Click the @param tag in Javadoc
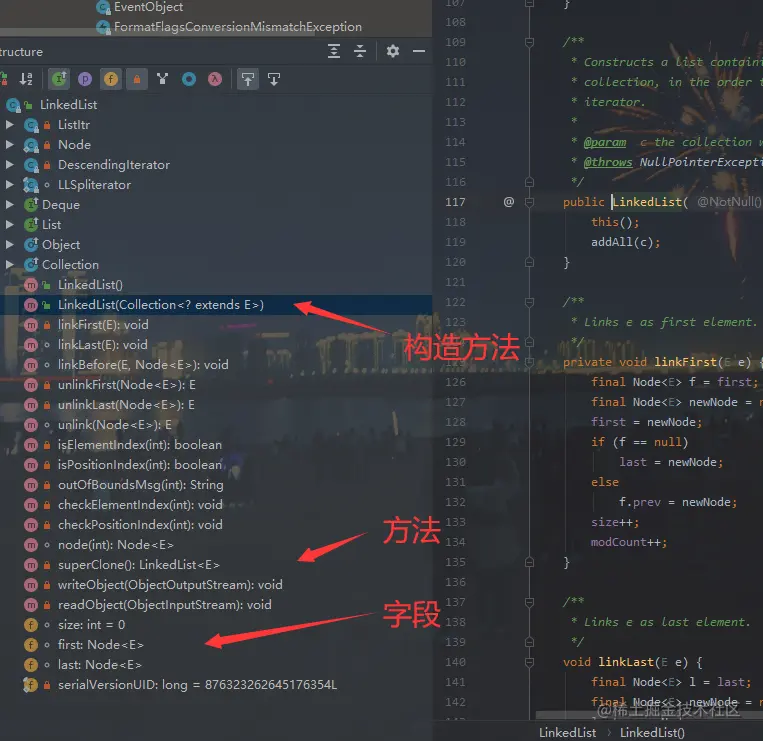 (605, 142)
